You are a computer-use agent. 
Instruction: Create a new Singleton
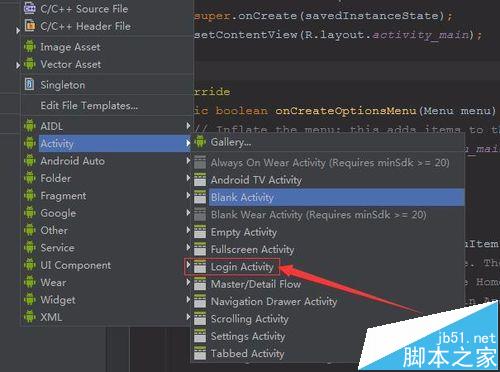pyautogui.click(x=107, y=85)
